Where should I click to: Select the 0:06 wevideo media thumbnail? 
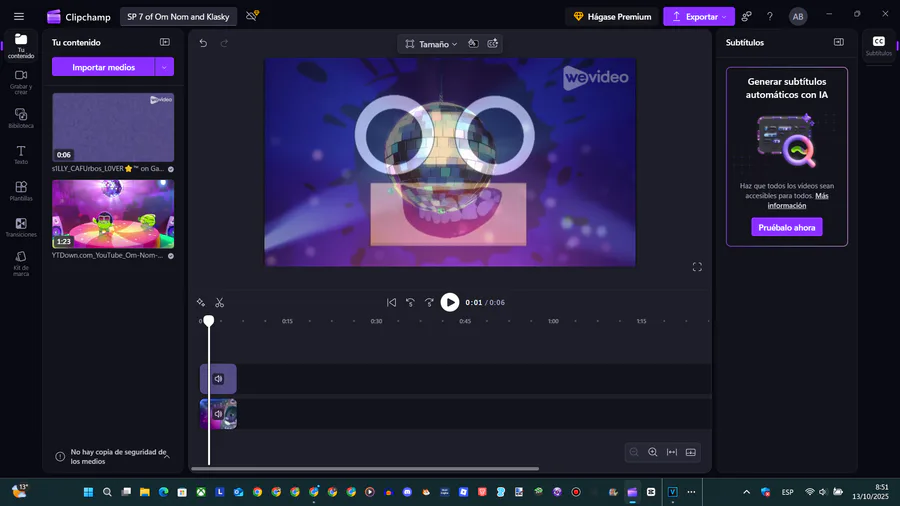coord(113,127)
